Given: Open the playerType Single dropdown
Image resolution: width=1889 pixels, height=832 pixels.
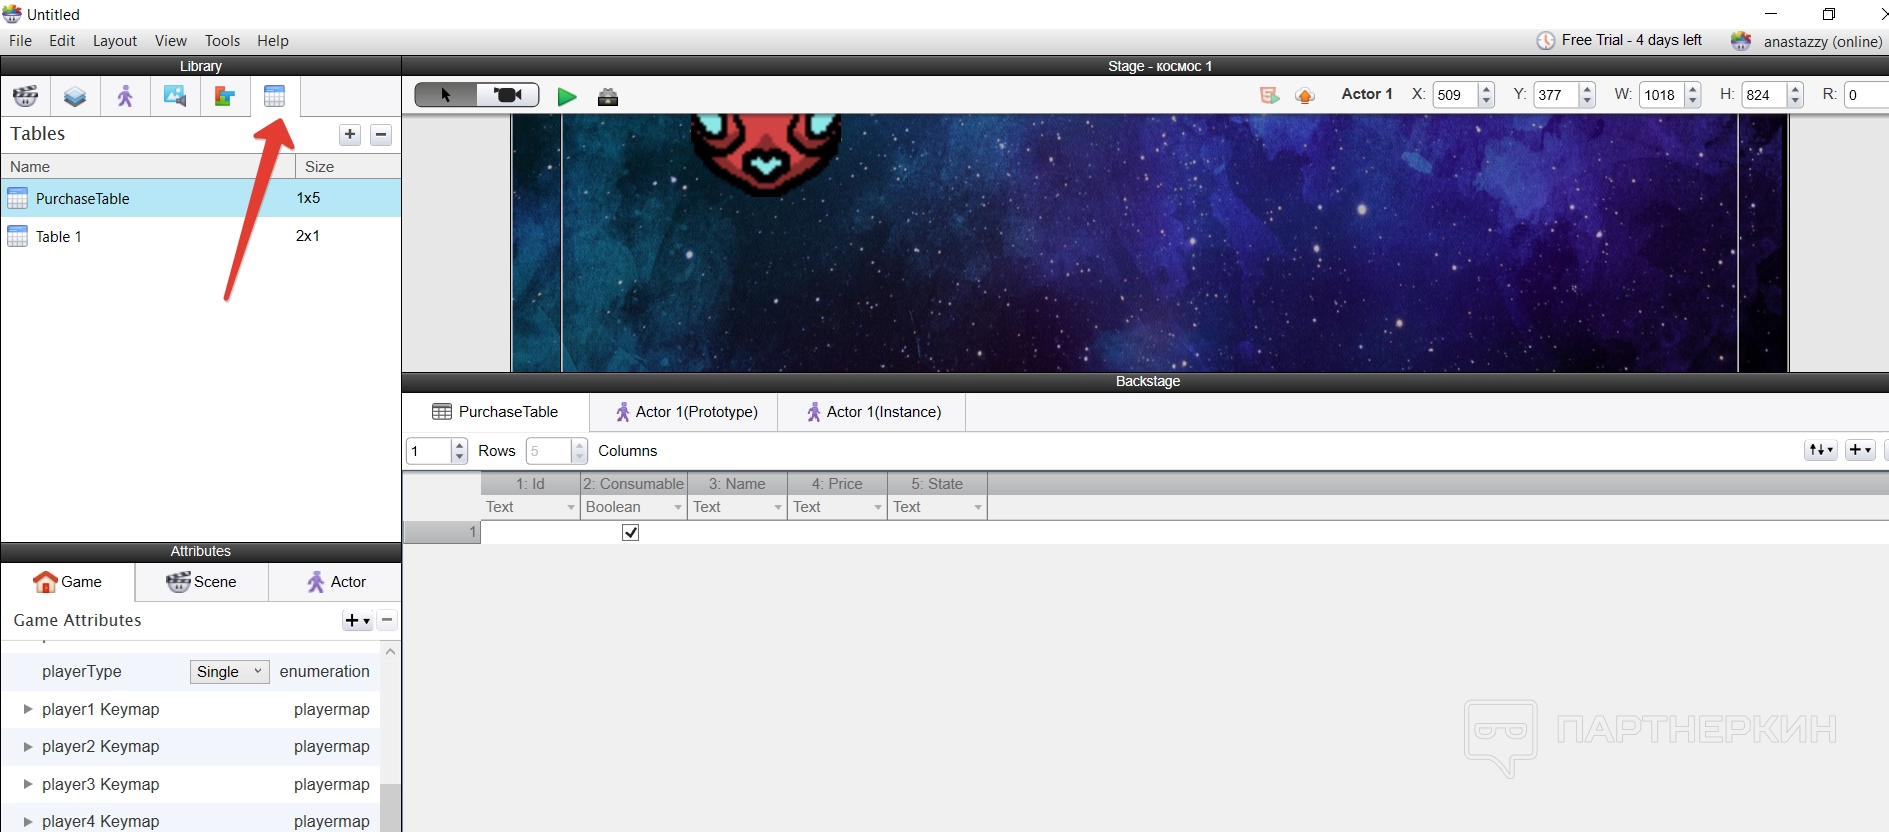Looking at the screenshot, I should pos(229,672).
